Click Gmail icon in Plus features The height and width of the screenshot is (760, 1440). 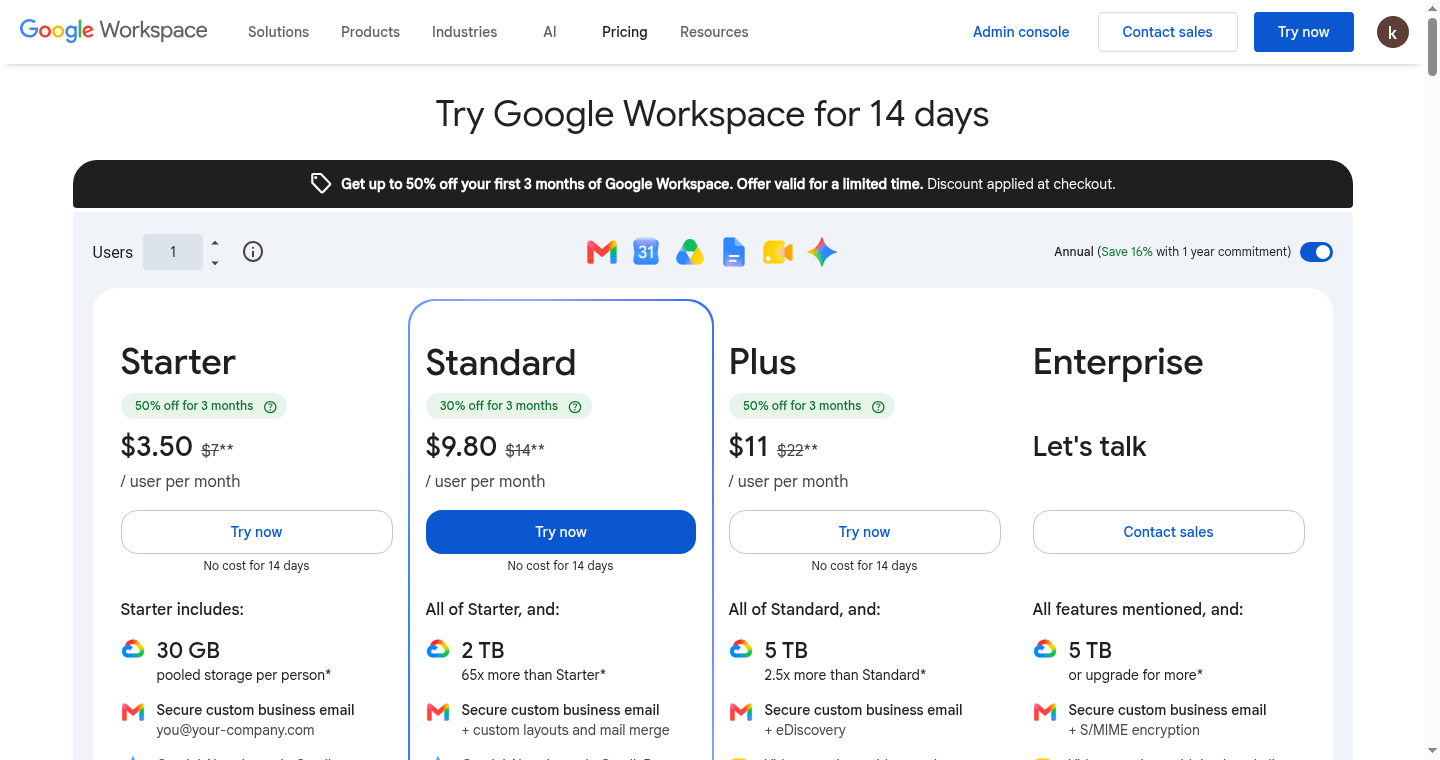pos(741,712)
